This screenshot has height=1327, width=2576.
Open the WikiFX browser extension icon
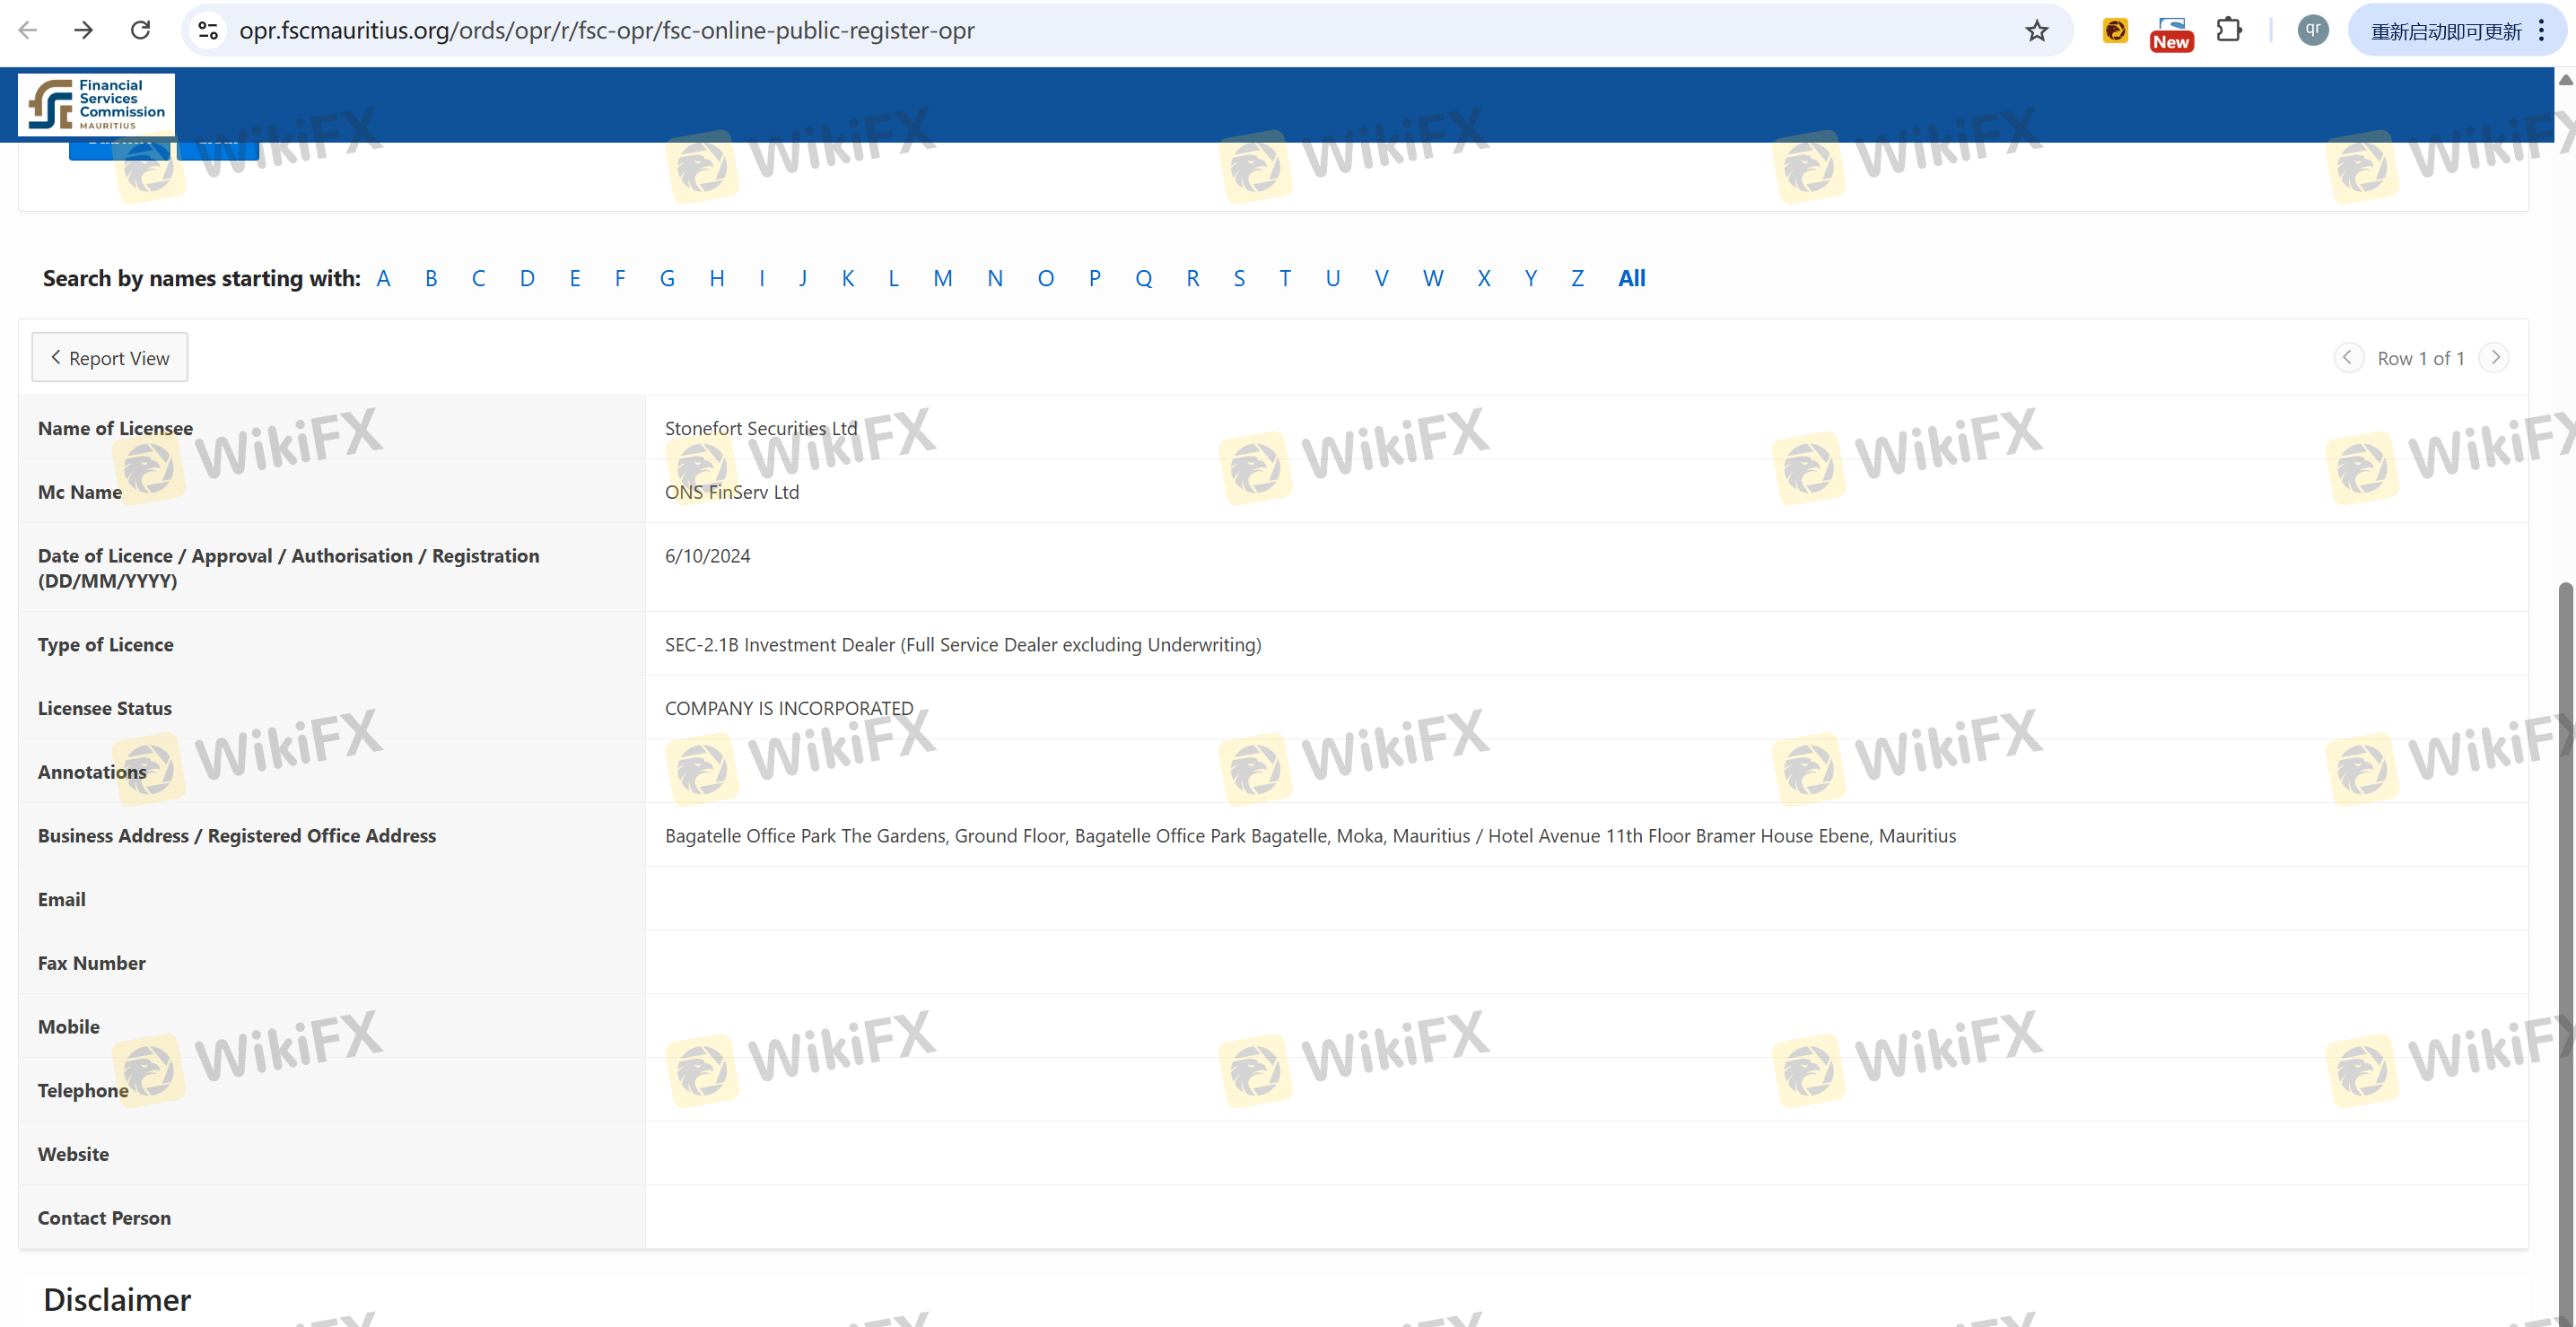(2115, 31)
